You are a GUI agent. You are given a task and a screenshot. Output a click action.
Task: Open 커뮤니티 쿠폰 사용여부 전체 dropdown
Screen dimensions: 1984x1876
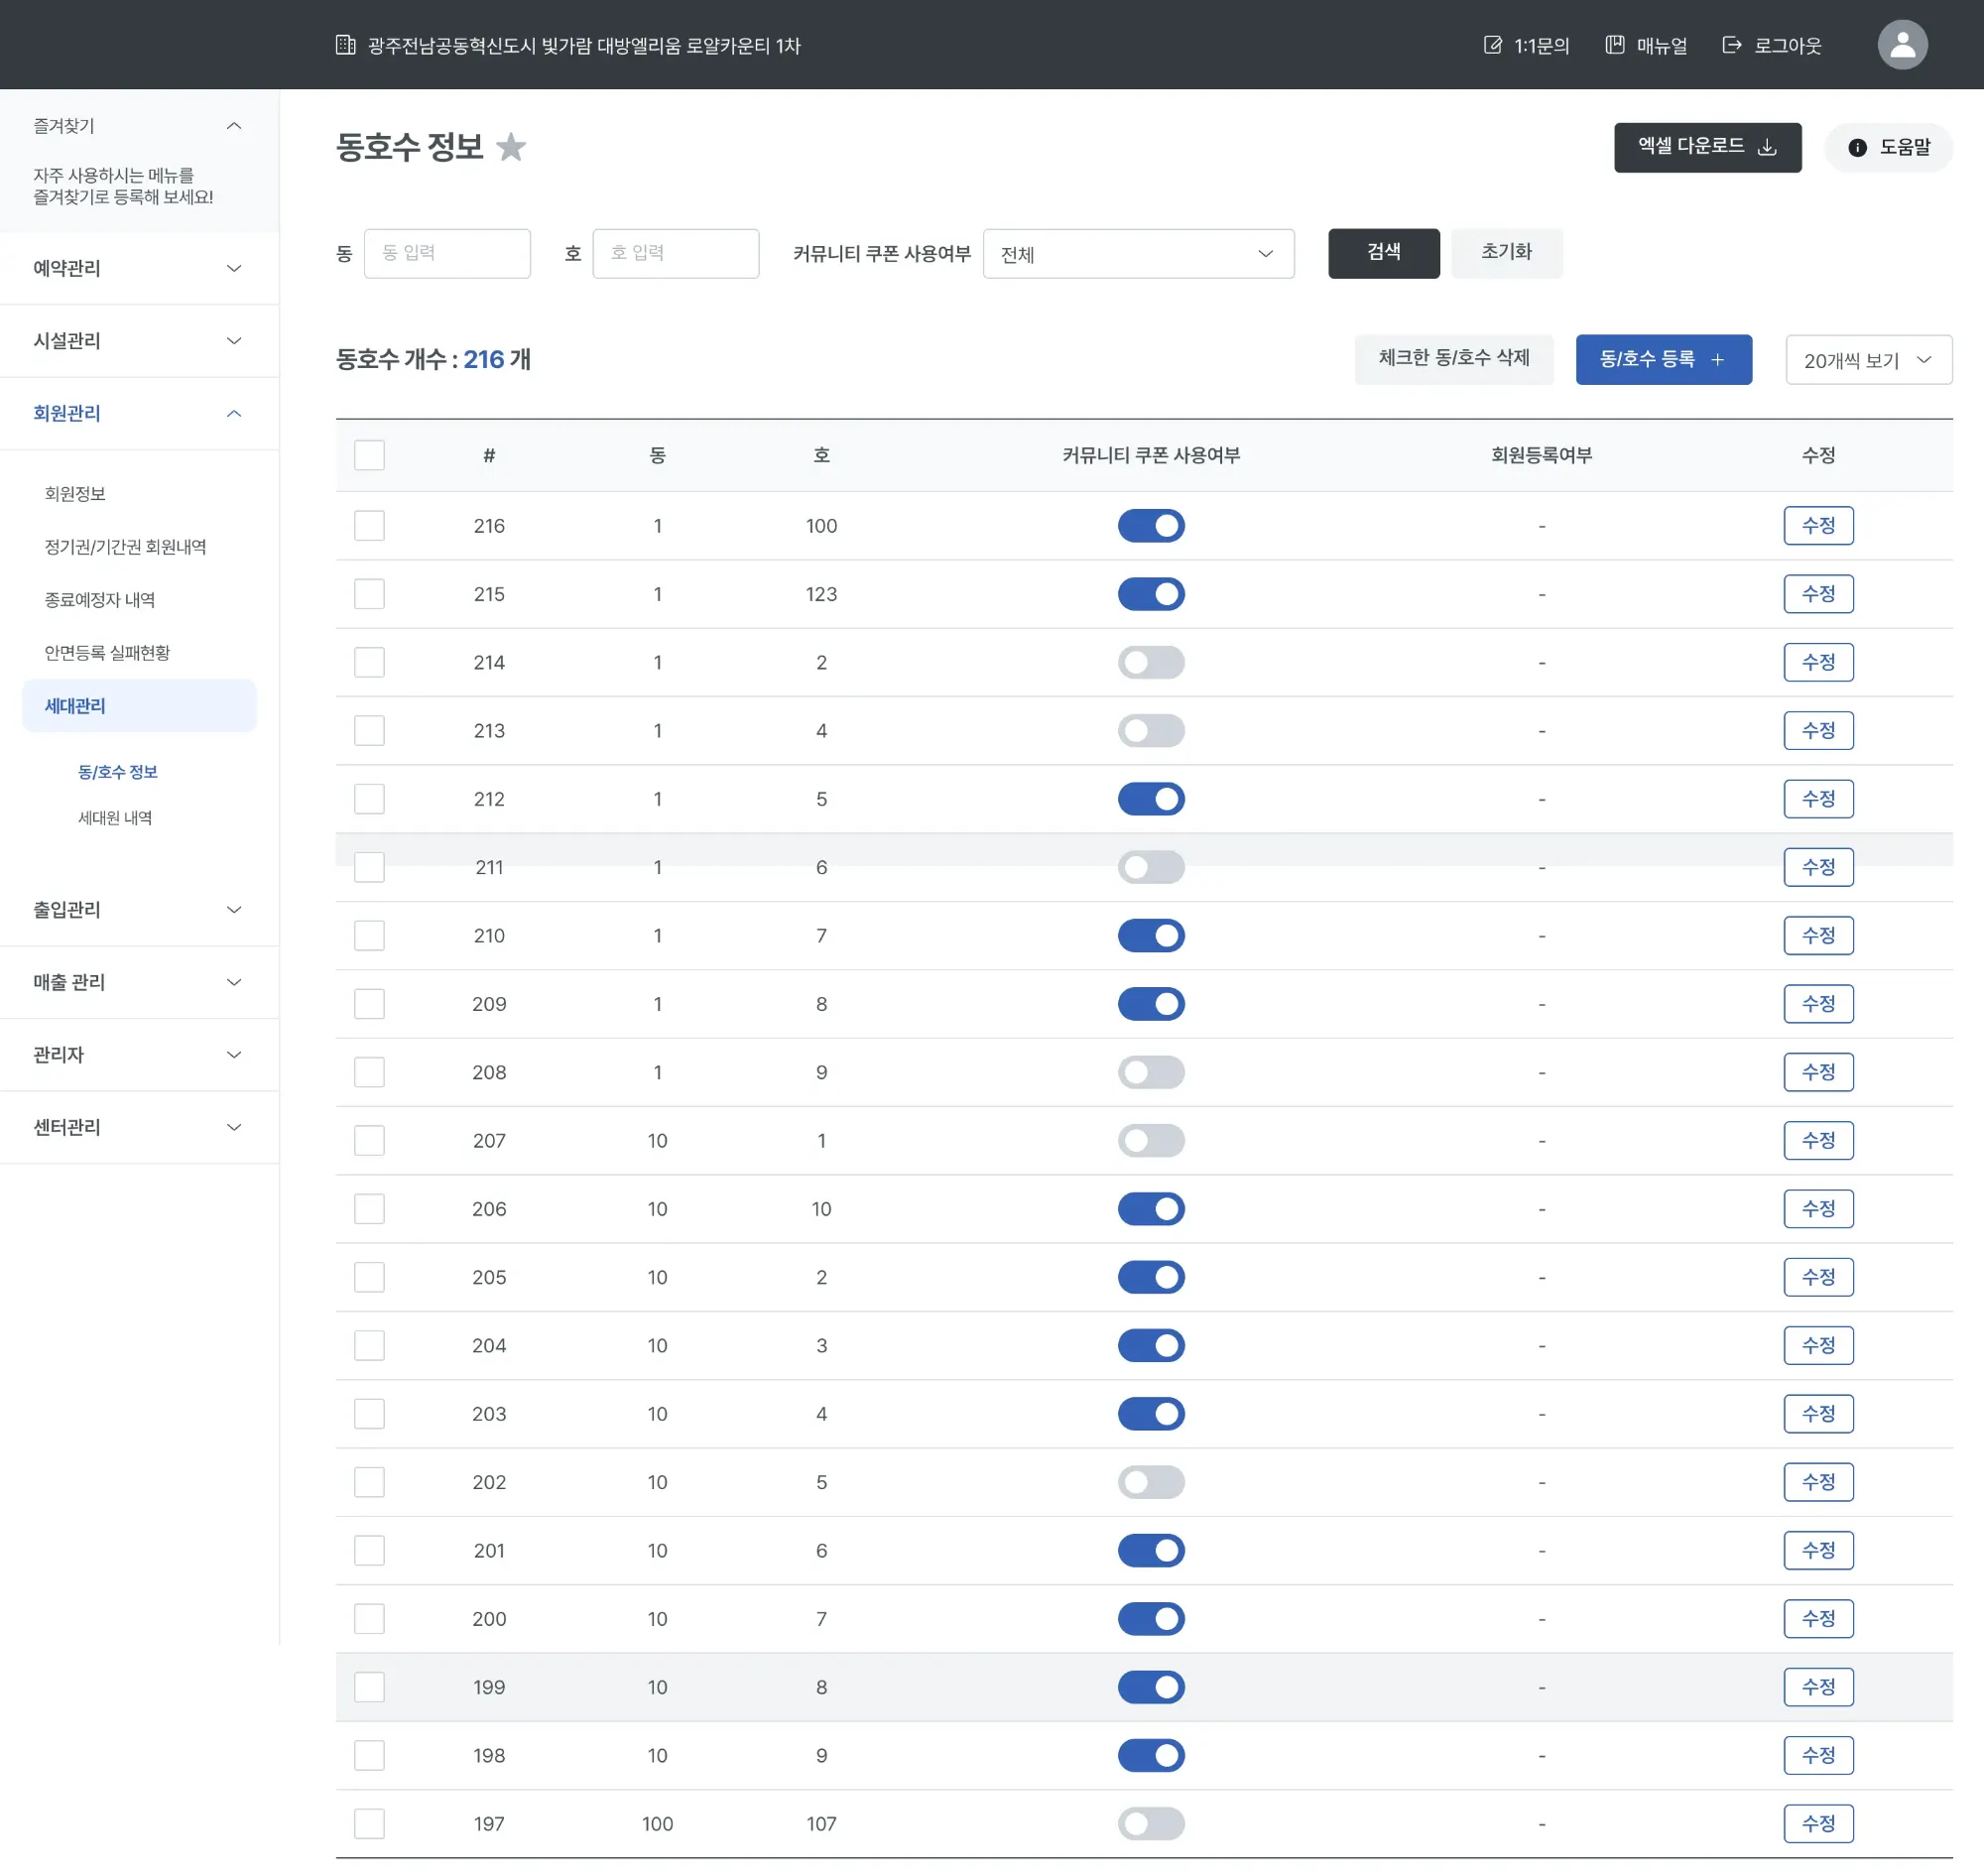point(1138,254)
